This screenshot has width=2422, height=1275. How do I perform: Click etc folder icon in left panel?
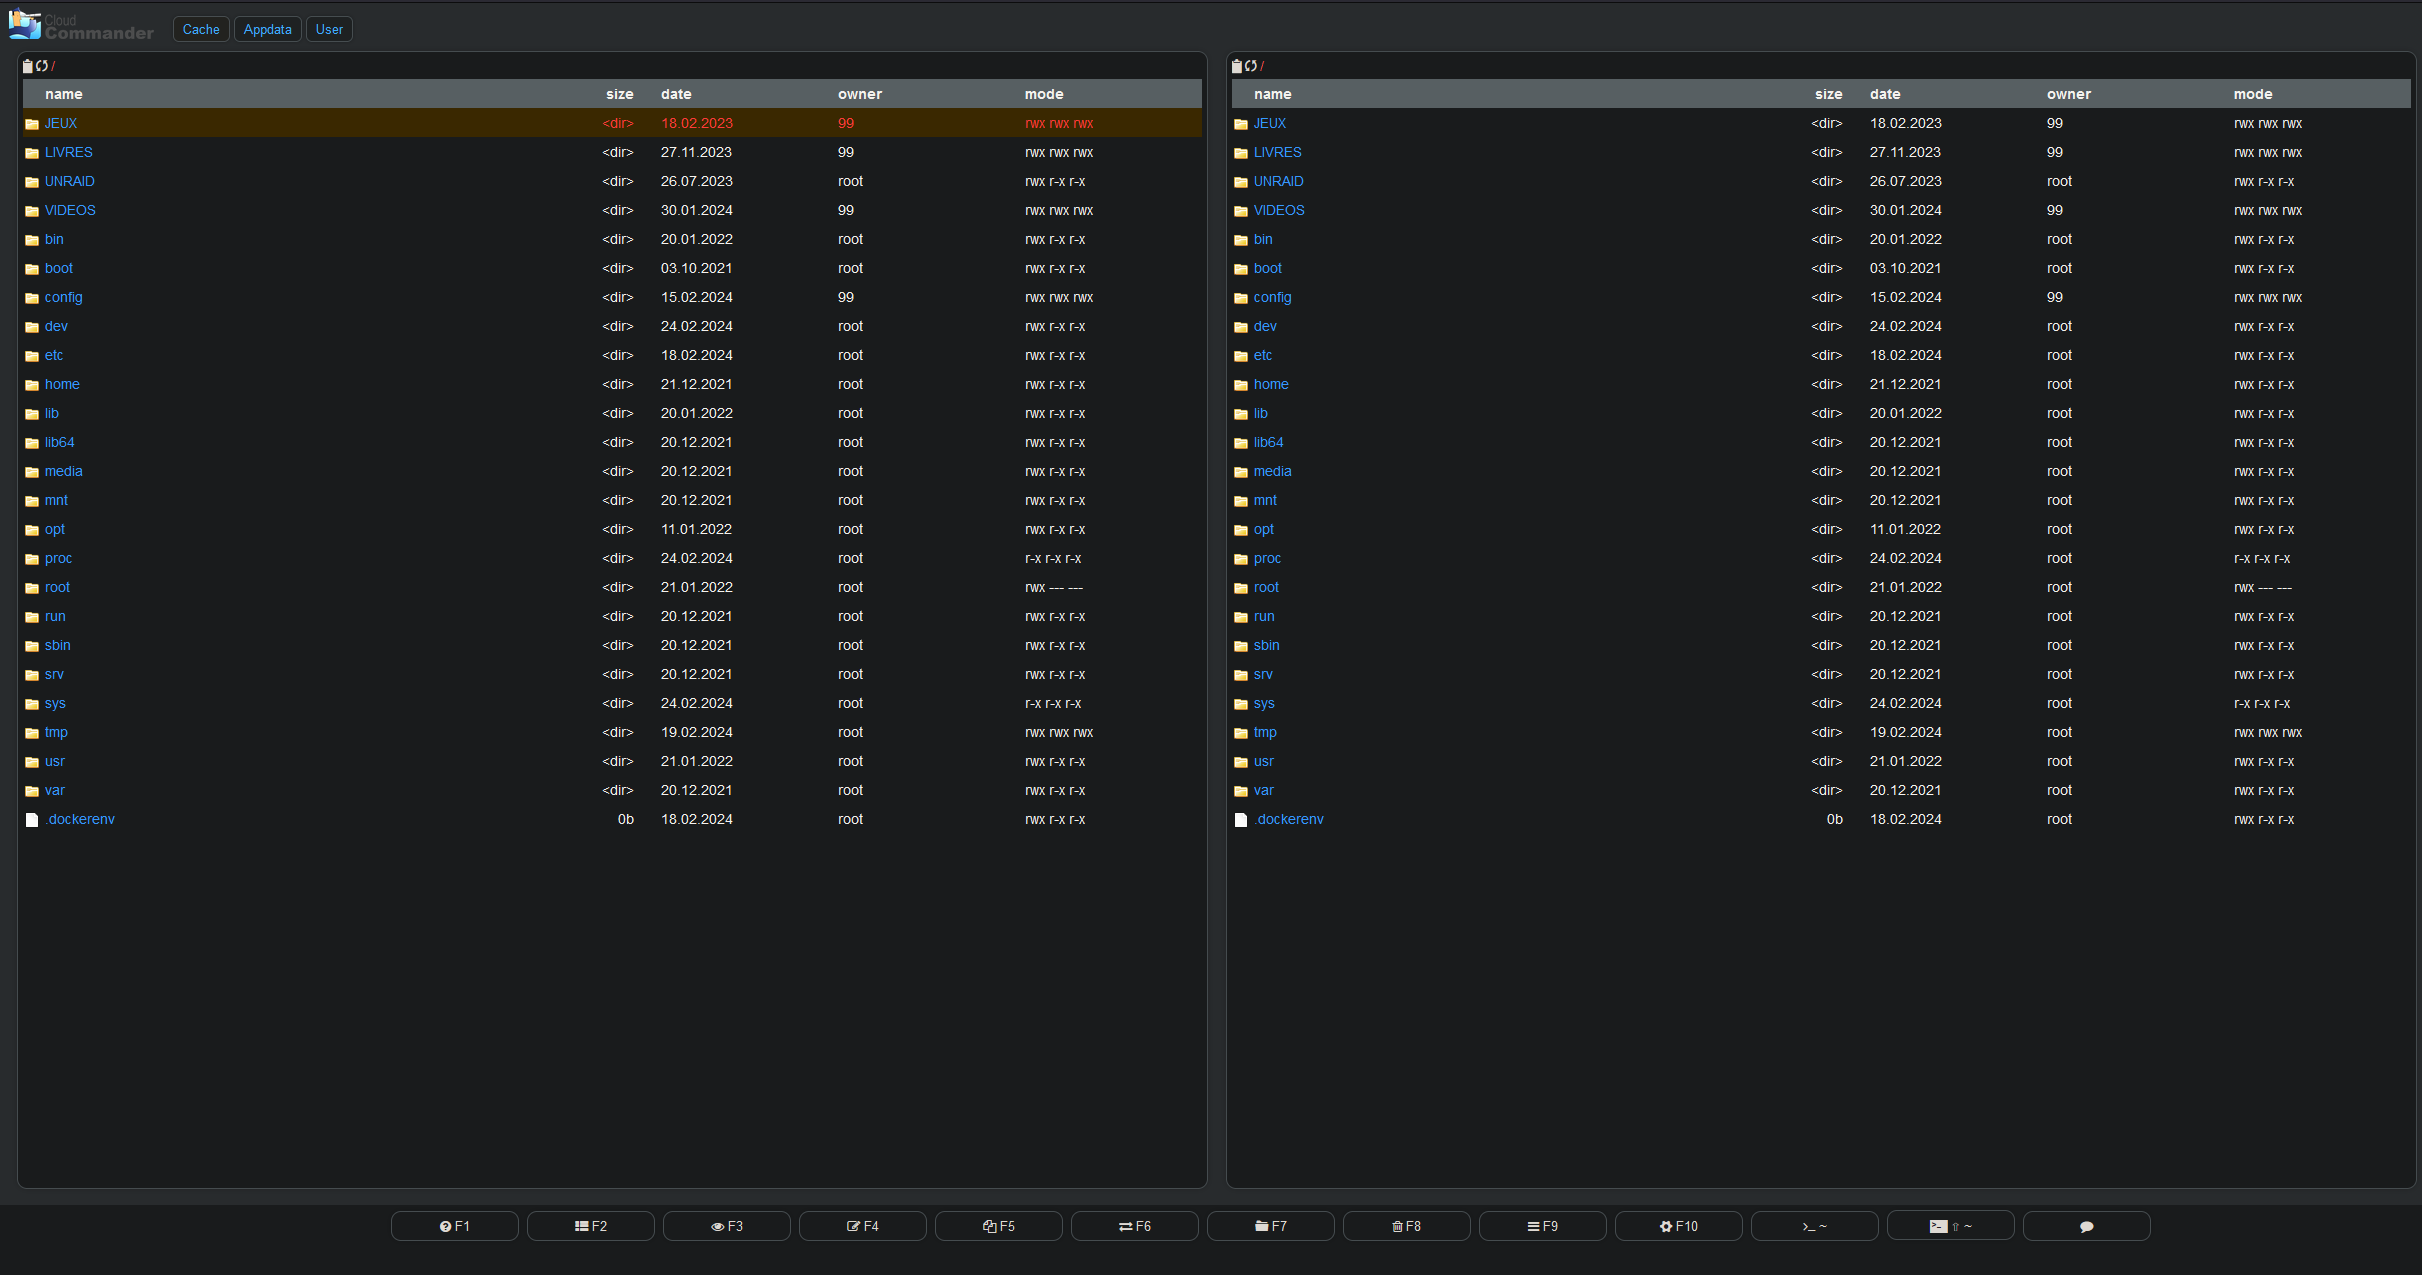coord(32,356)
